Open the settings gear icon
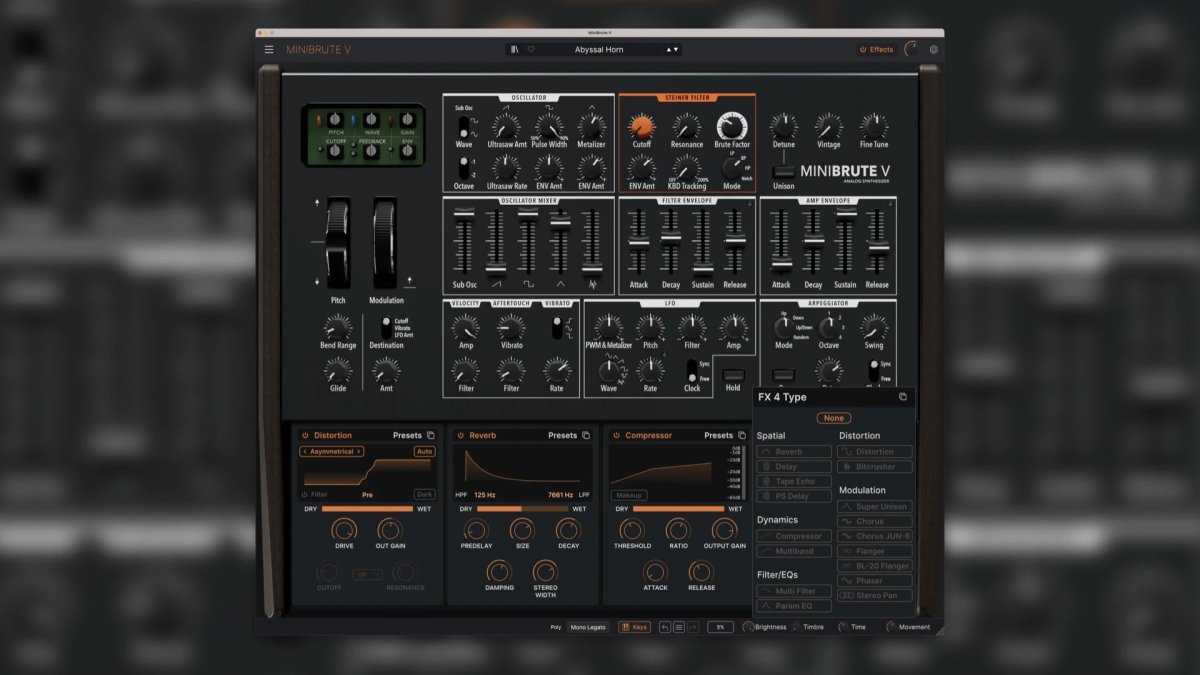Image resolution: width=1200 pixels, height=675 pixels. pos(934,49)
